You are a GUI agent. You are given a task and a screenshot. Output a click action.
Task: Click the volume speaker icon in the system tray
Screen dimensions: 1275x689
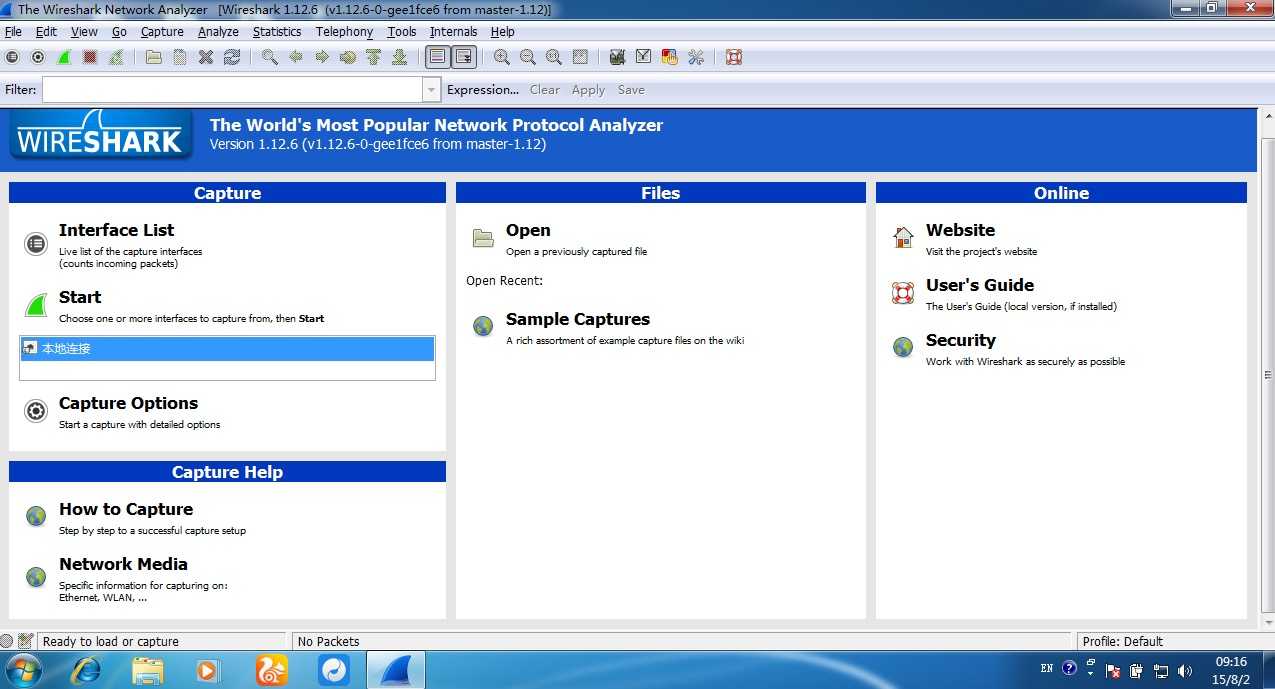1186,670
